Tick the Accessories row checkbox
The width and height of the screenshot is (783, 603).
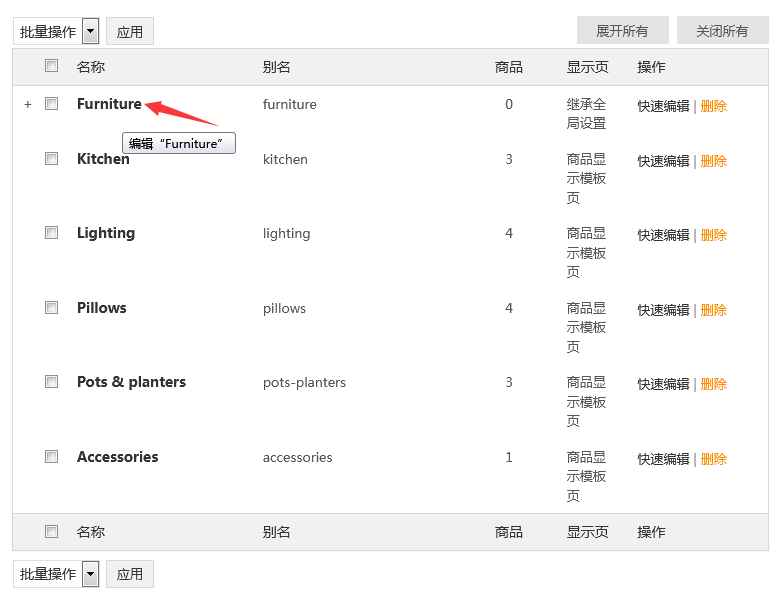pos(52,457)
